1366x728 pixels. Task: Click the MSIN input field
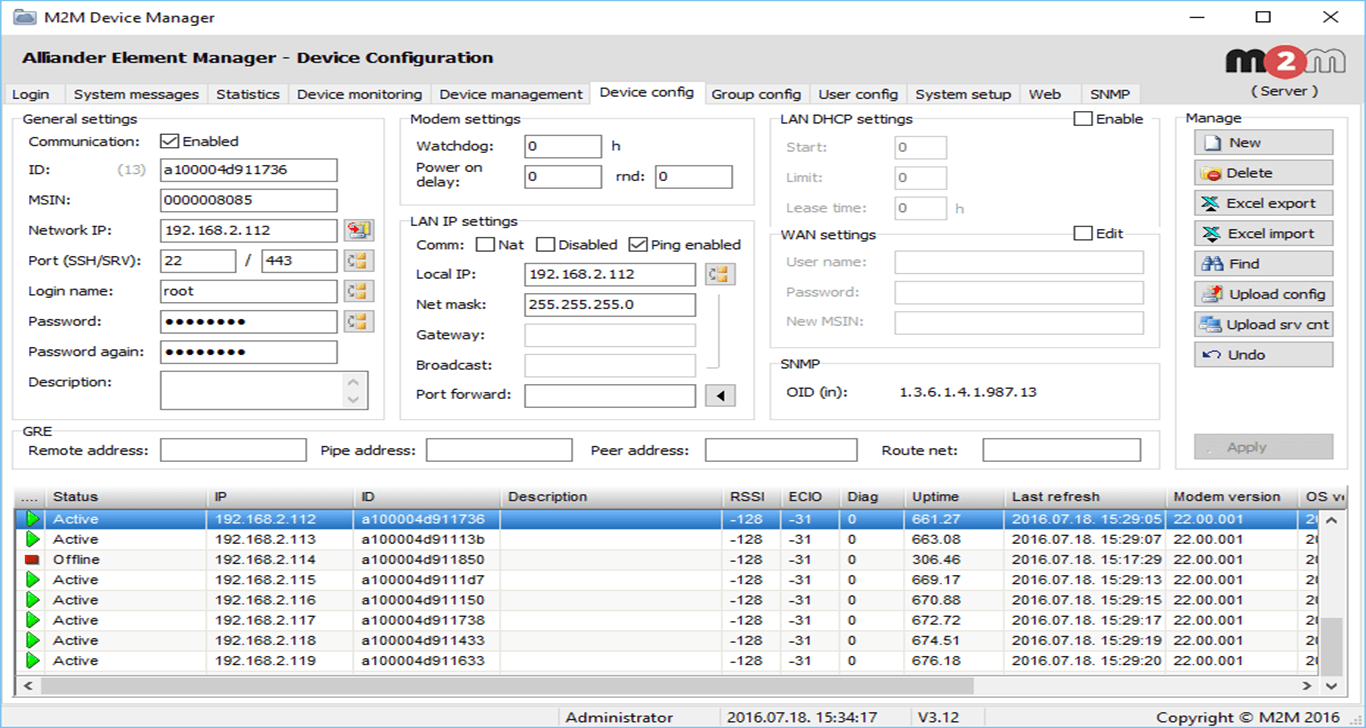pos(249,200)
